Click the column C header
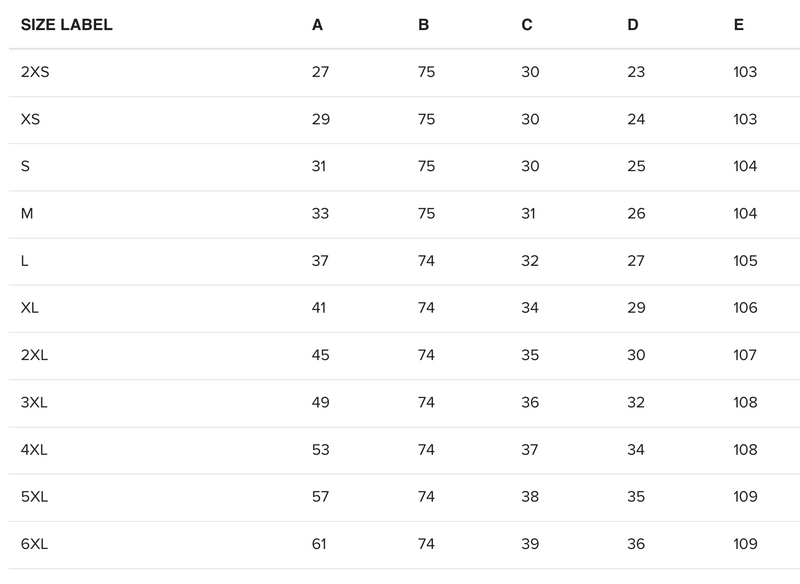 (527, 25)
